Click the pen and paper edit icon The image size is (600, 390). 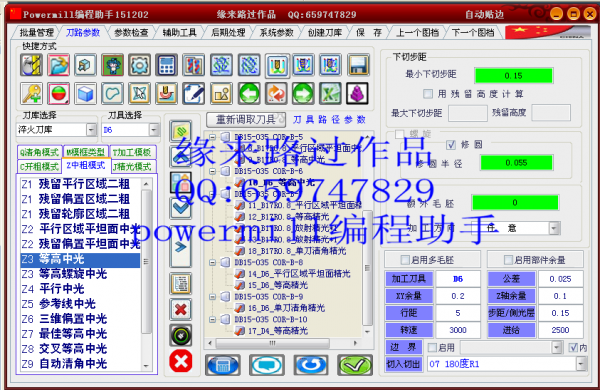tap(193, 93)
